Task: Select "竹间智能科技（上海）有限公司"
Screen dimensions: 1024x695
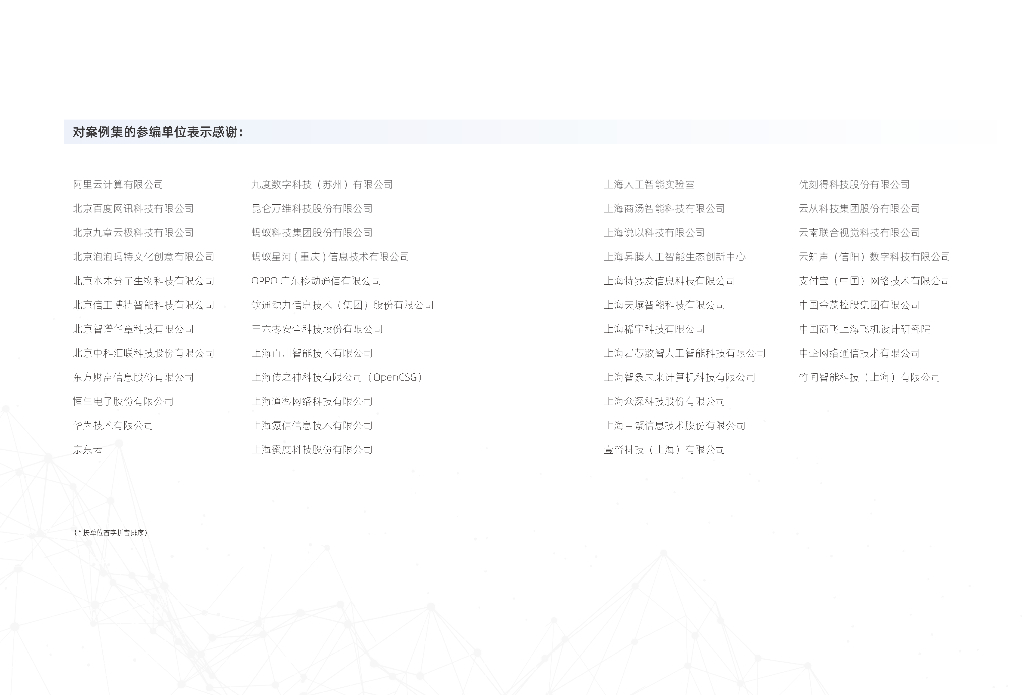Action: click(x=869, y=378)
